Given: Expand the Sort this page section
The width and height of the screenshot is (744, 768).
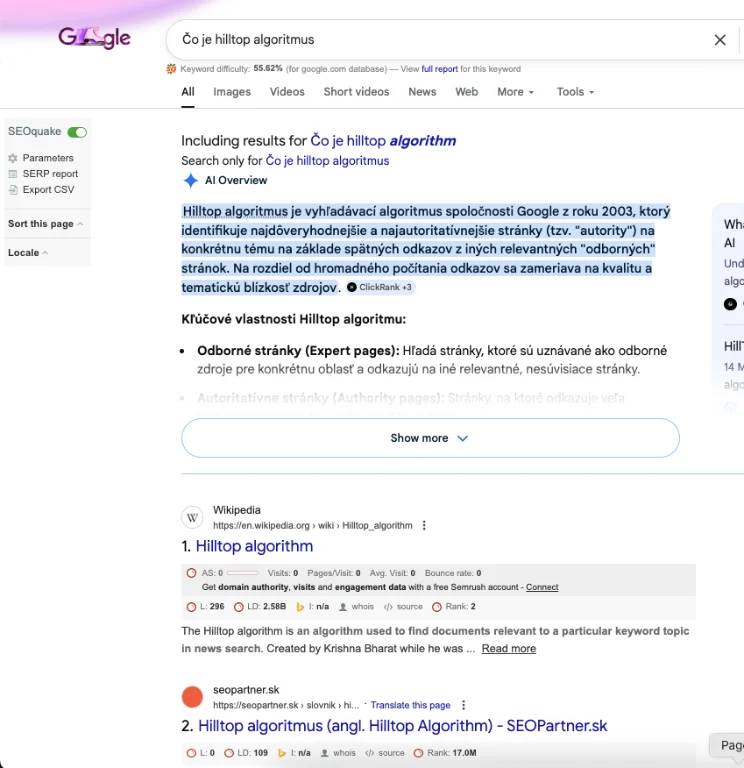Looking at the screenshot, I should (x=45, y=224).
